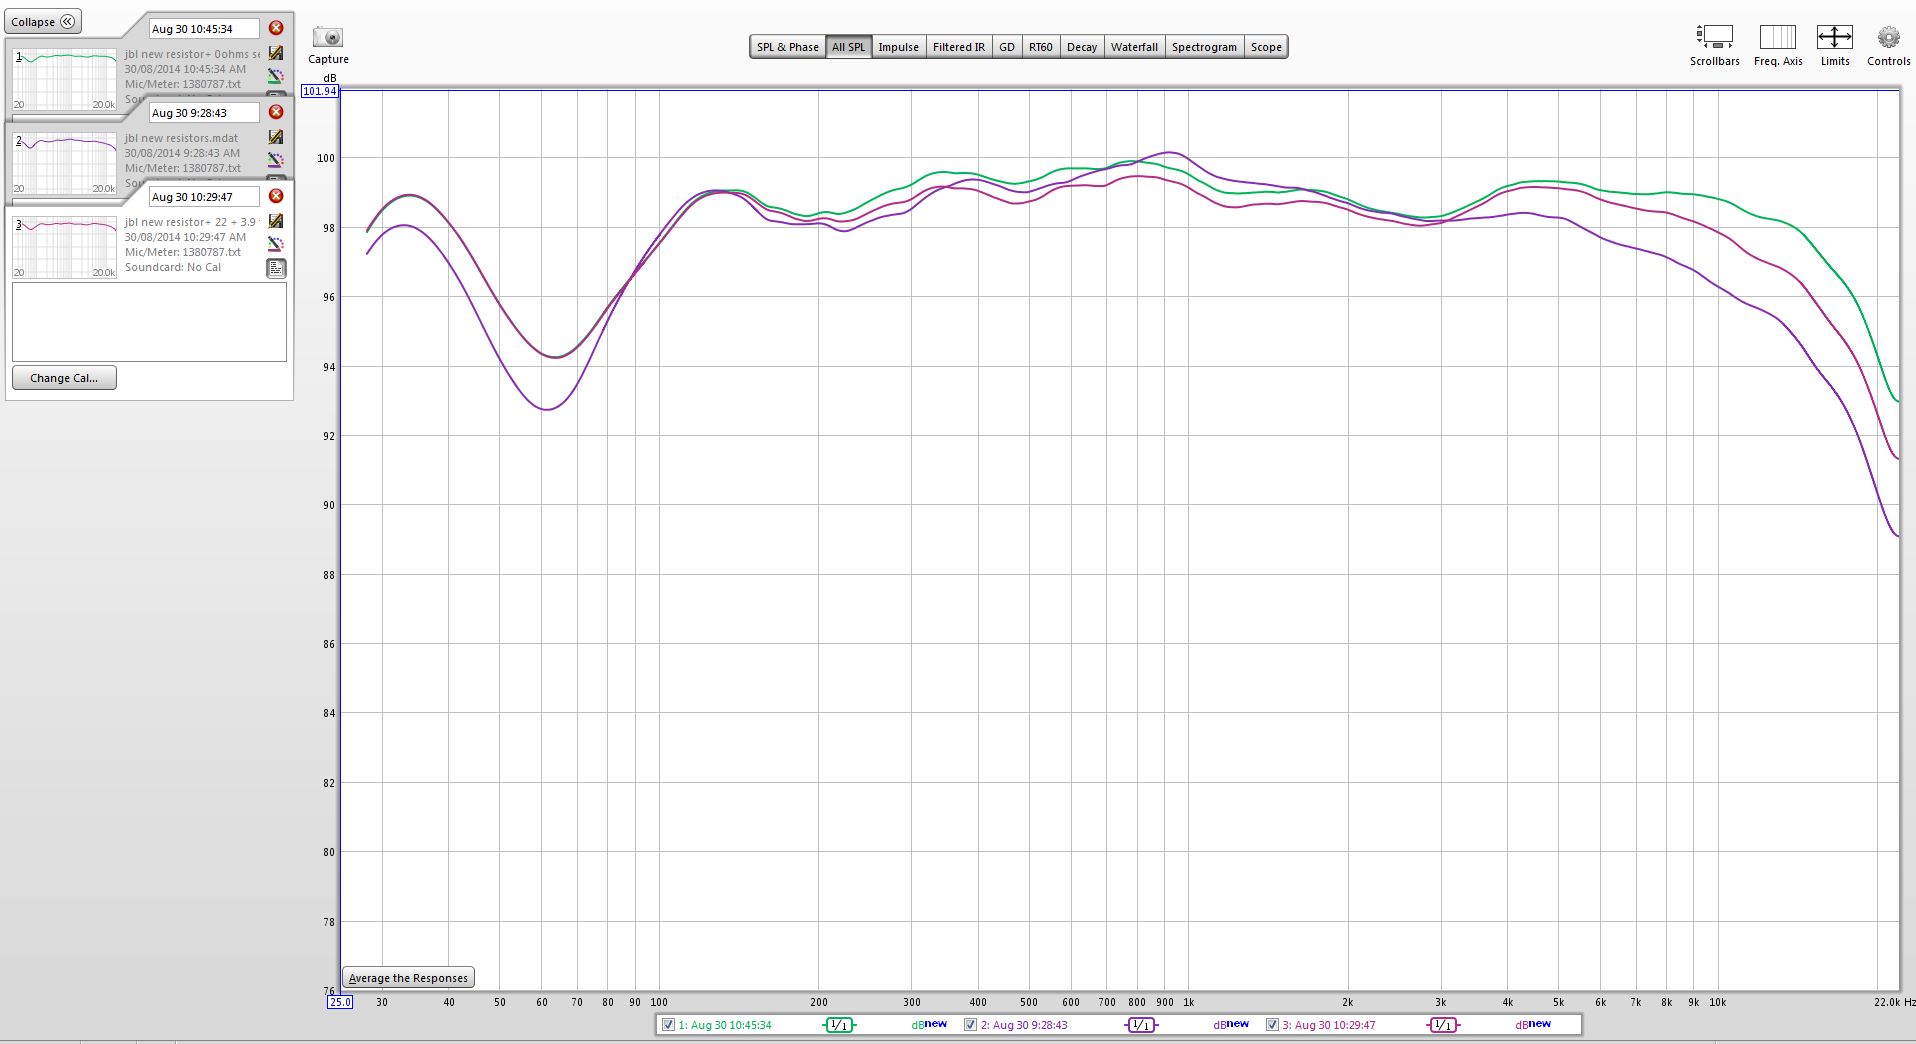The width and height of the screenshot is (1916, 1044).
Task: Select the All SPL graph tab
Action: (x=848, y=47)
